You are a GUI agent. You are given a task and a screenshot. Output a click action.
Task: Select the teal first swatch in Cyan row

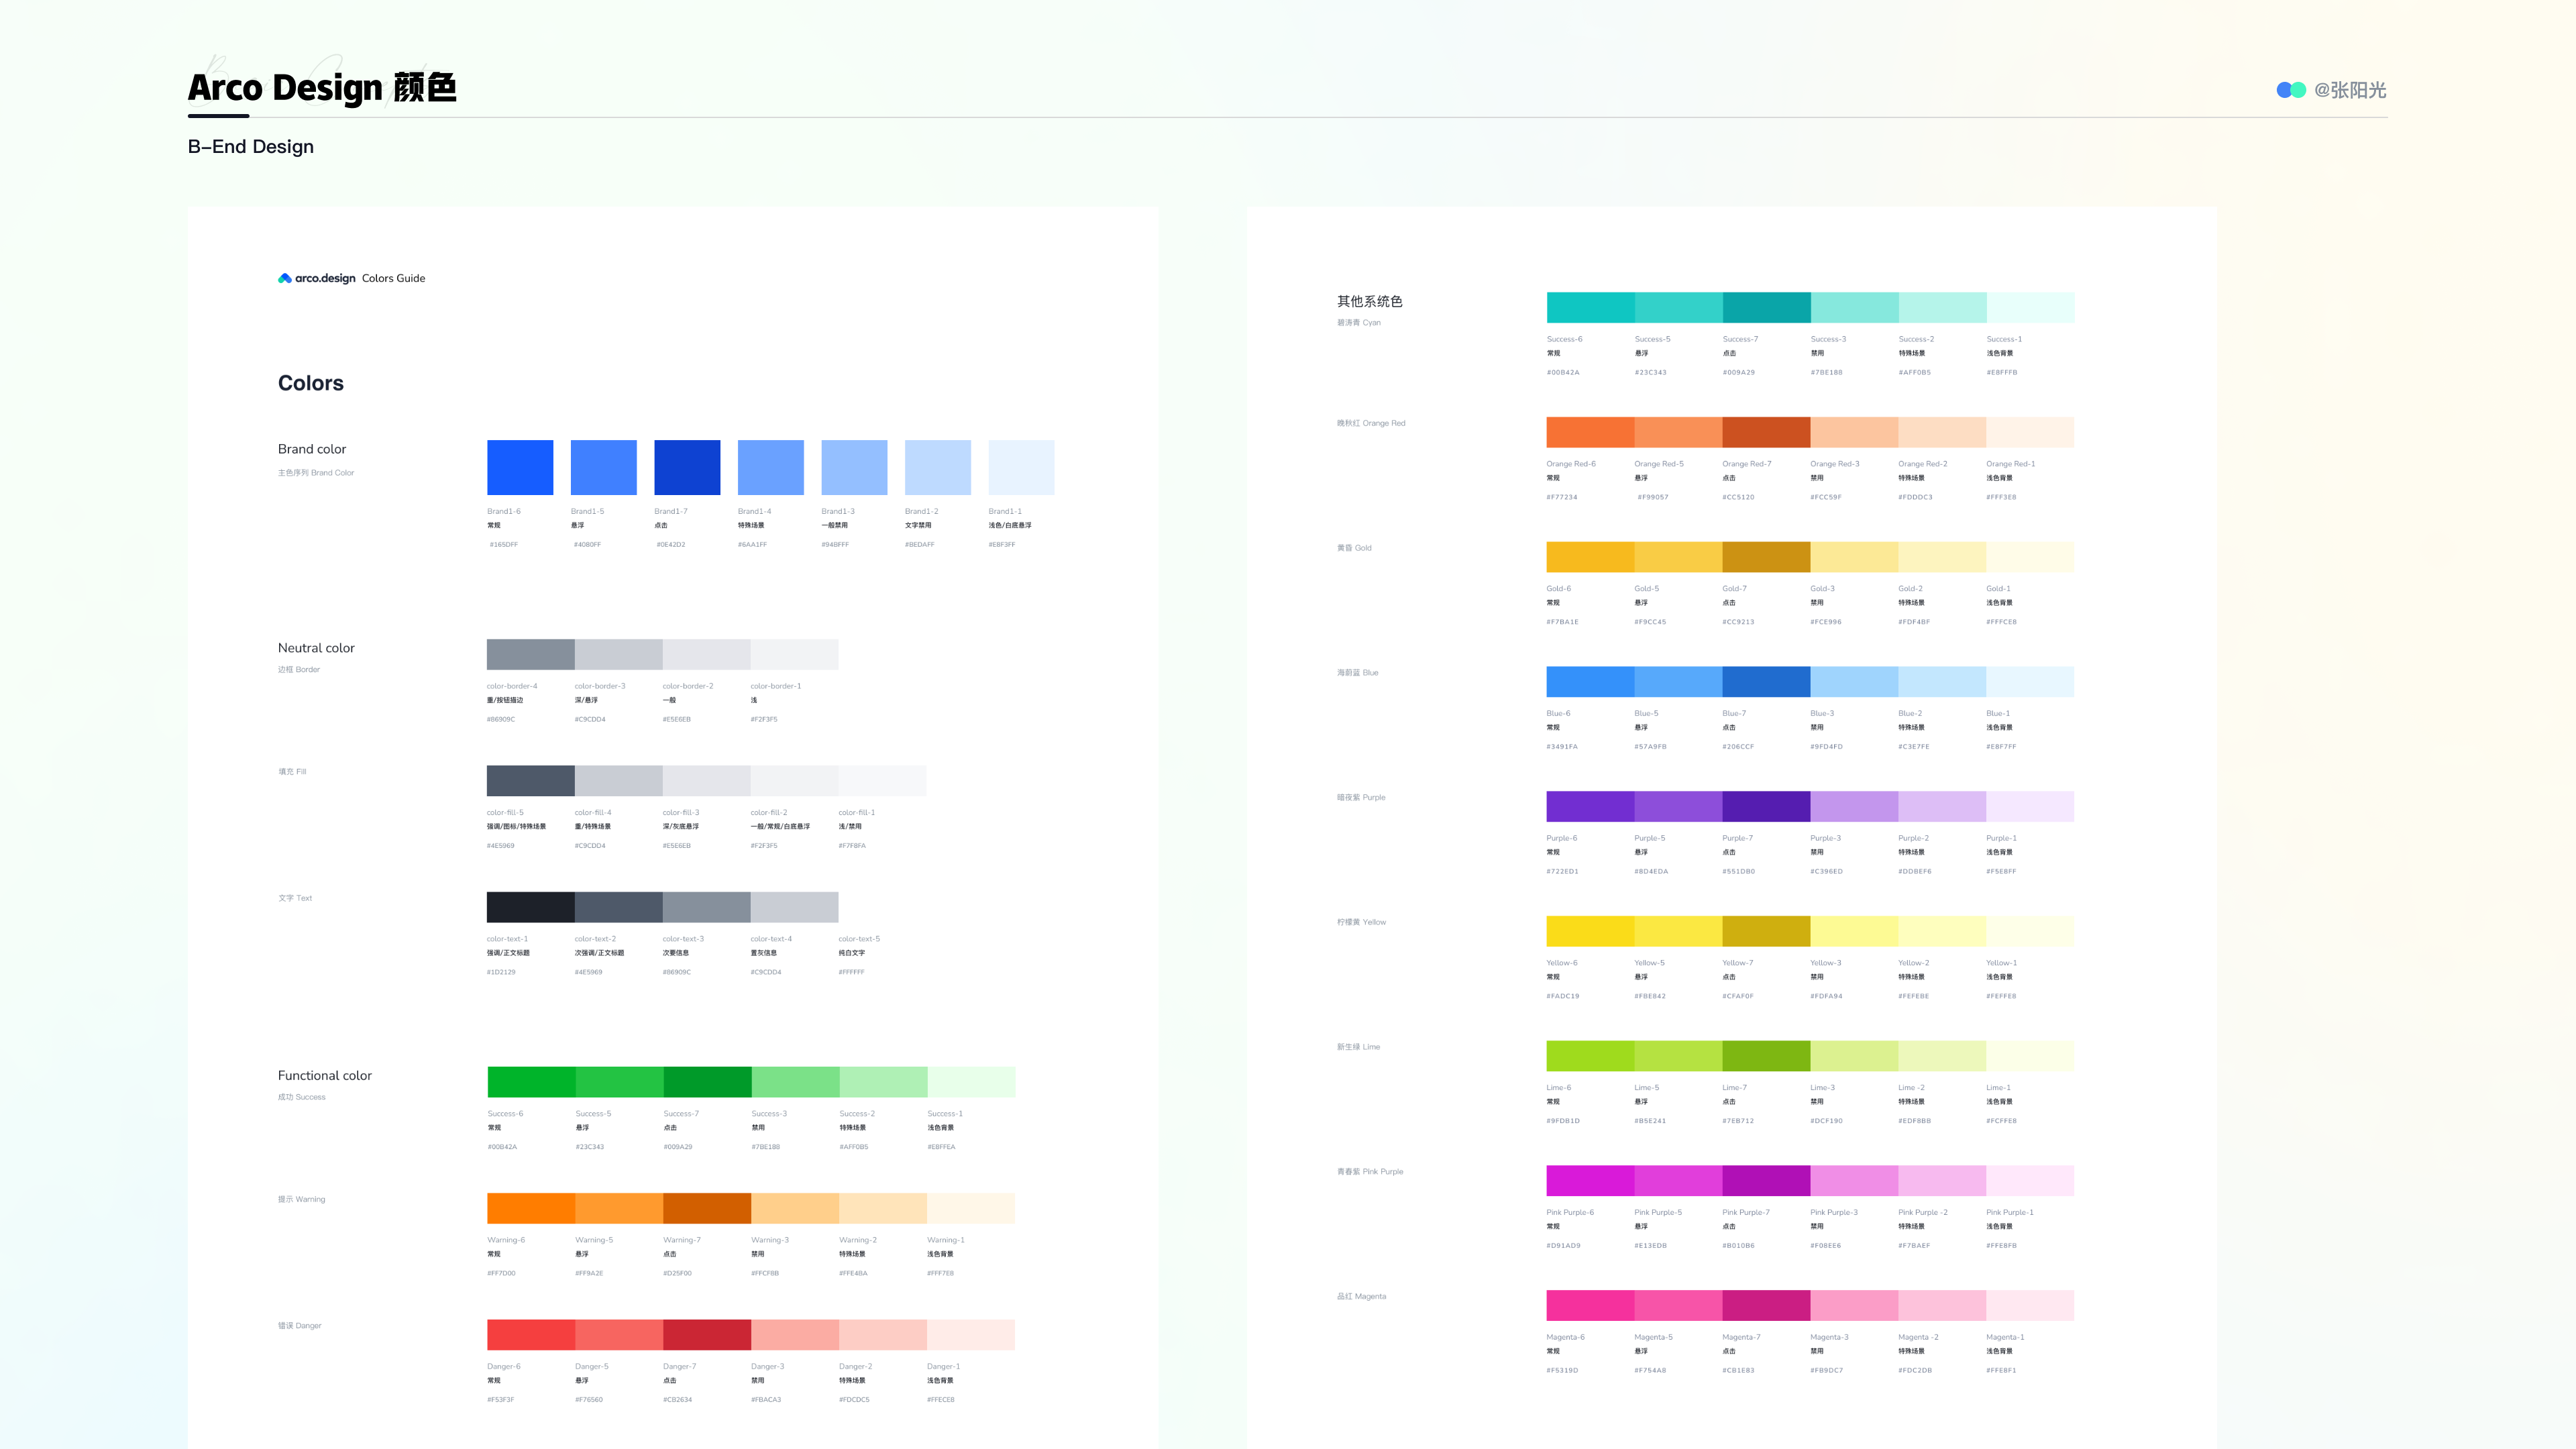1590,307
